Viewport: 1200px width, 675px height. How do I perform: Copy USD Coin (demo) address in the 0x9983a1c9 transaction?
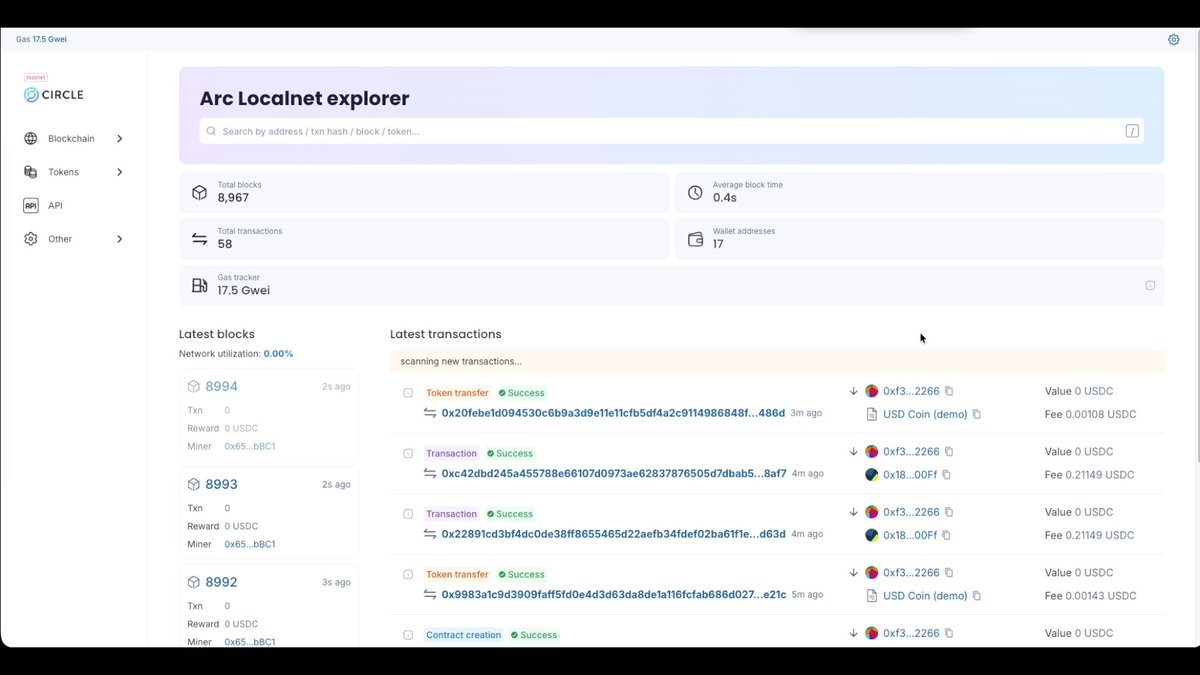pyautogui.click(x=977, y=596)
